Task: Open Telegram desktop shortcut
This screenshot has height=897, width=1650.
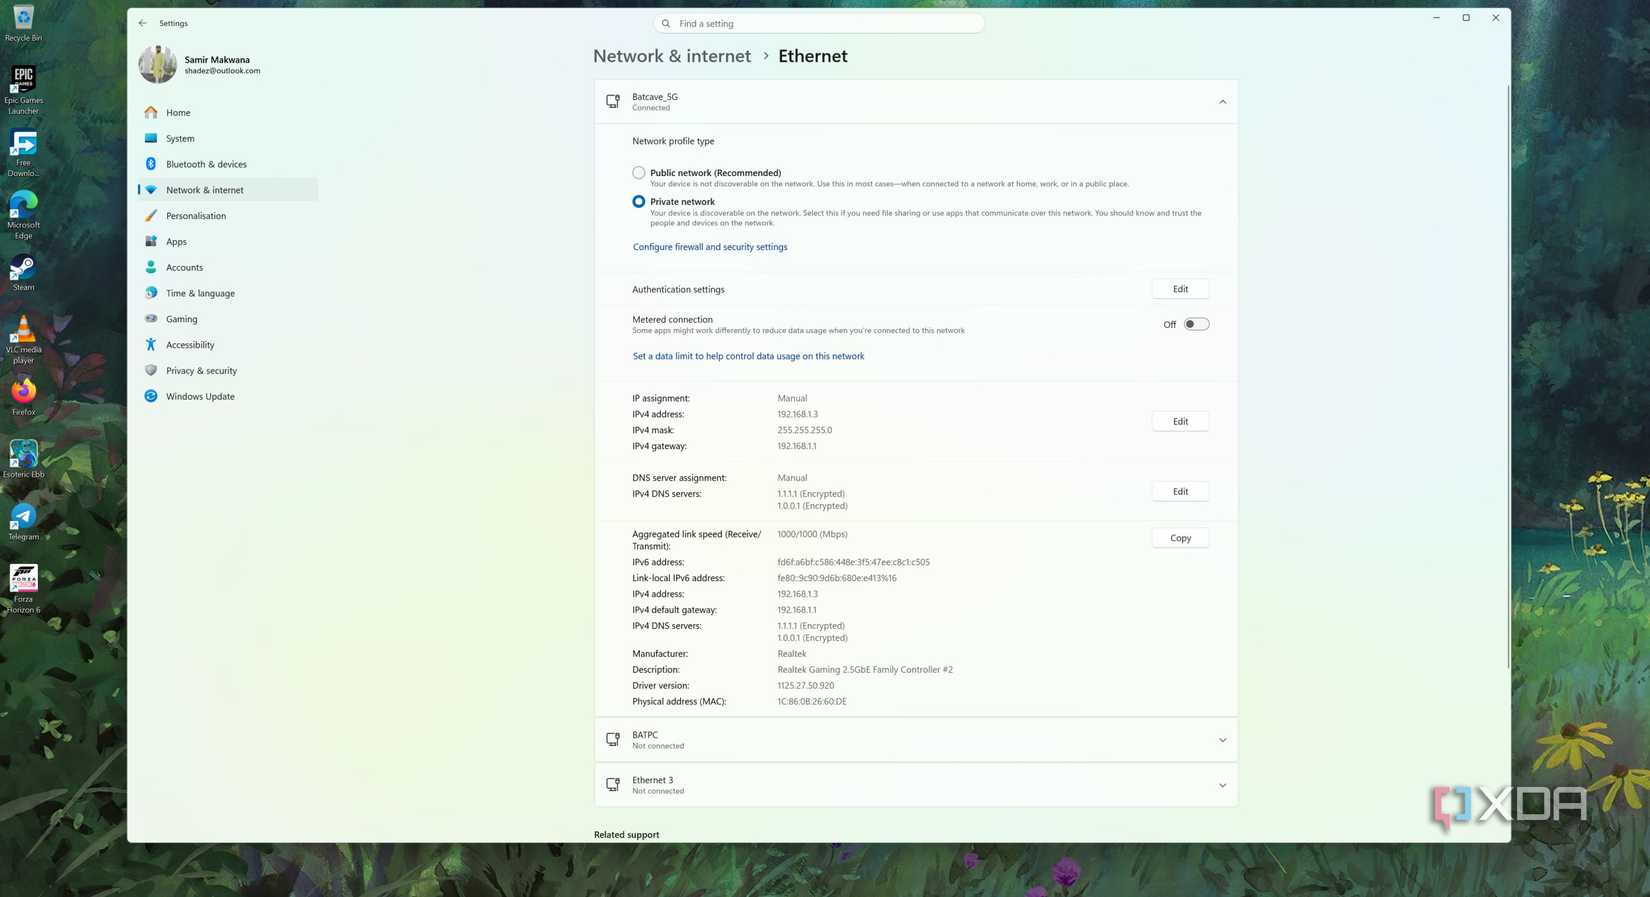Action: pyautogui.click(x=23, y=522)
